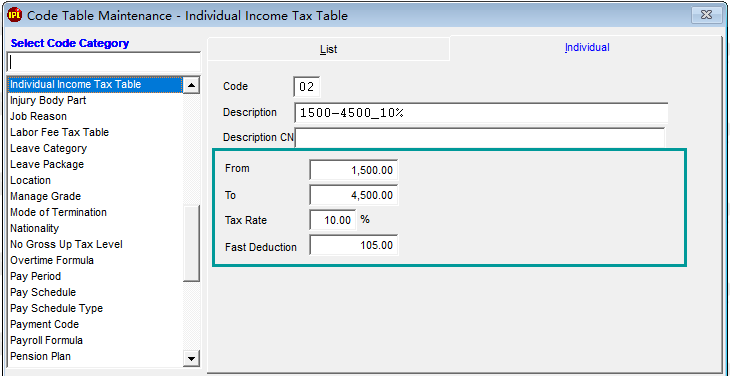Open Labor Fee Tax Table category

point(95,133)
